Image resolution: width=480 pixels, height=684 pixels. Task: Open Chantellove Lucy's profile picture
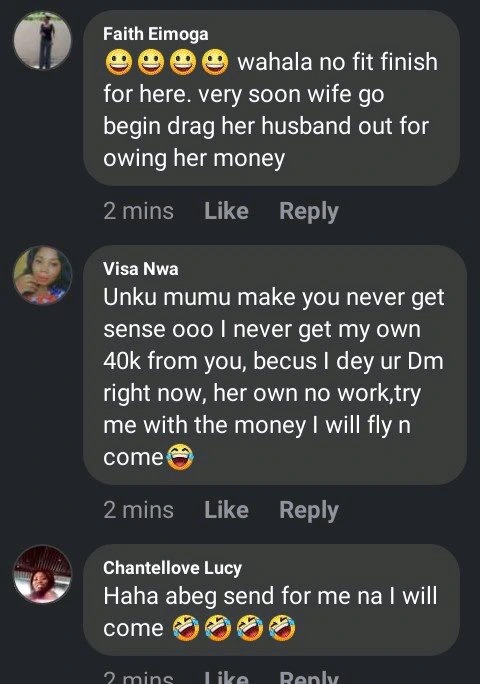pyautogui.click(x=42, y=574)
